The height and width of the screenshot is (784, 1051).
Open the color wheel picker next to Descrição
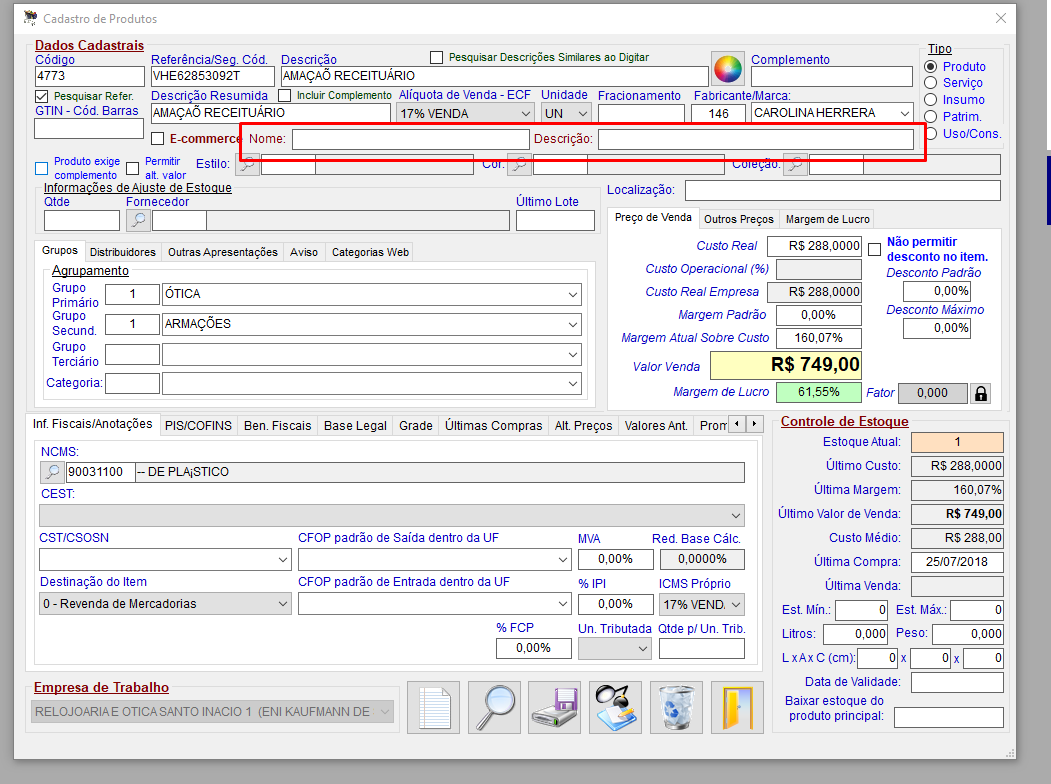tap(728, 69)
